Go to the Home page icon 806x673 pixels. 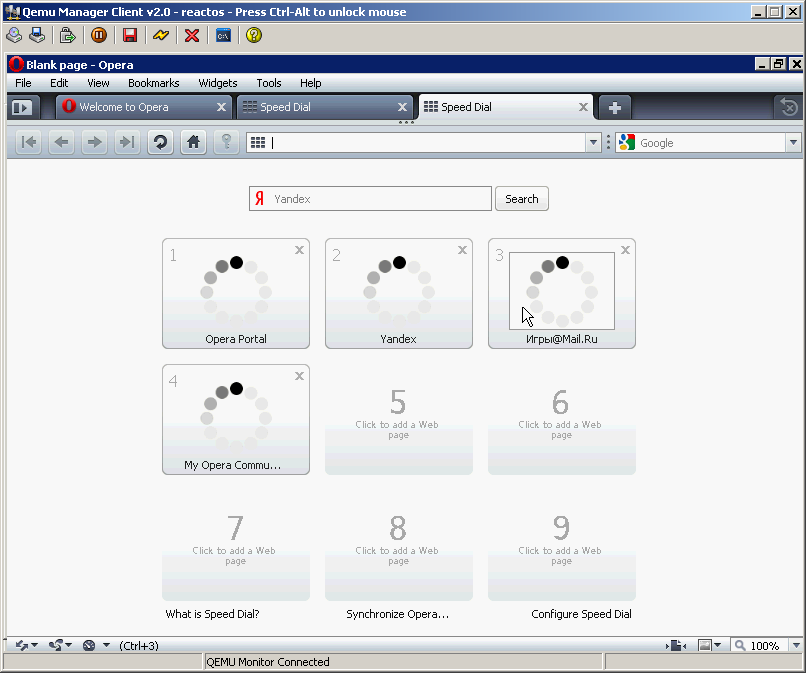[193, 143]
